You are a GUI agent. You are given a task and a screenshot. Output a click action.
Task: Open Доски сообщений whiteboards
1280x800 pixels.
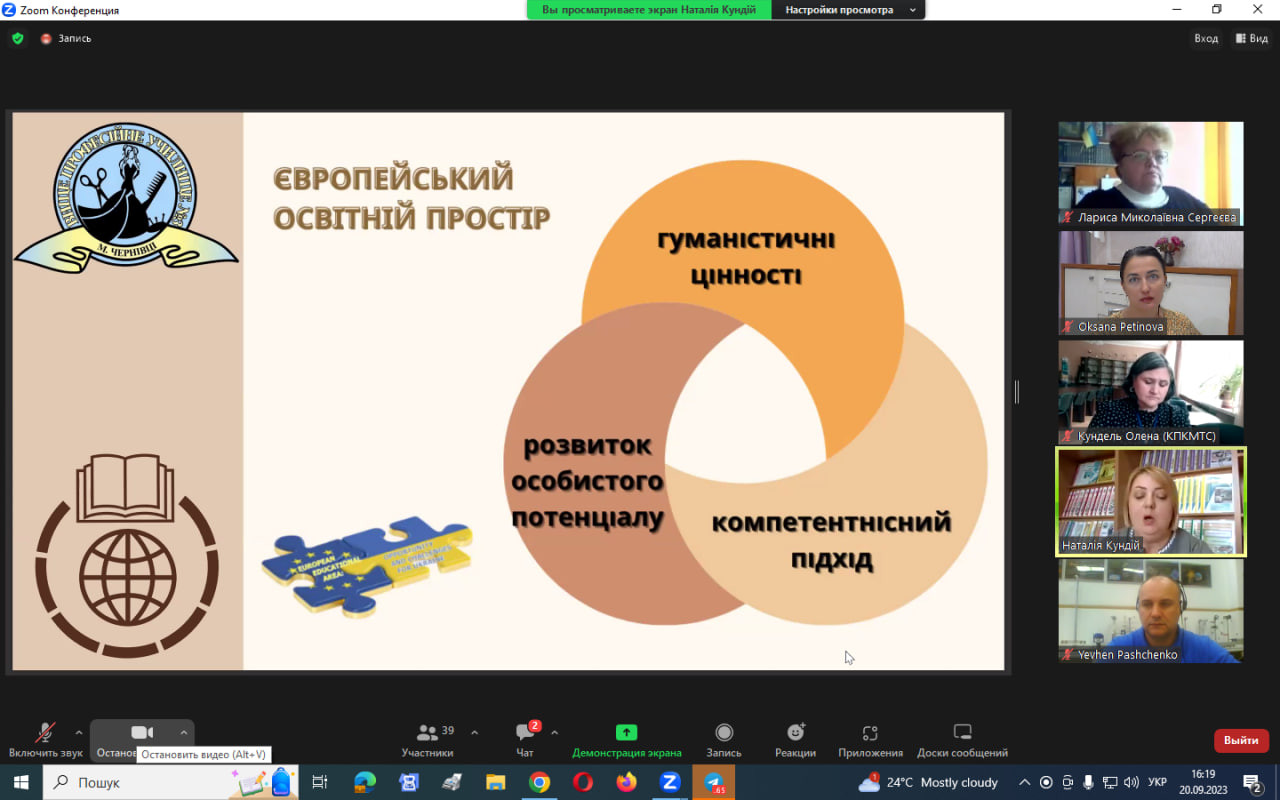pos(962,740)
